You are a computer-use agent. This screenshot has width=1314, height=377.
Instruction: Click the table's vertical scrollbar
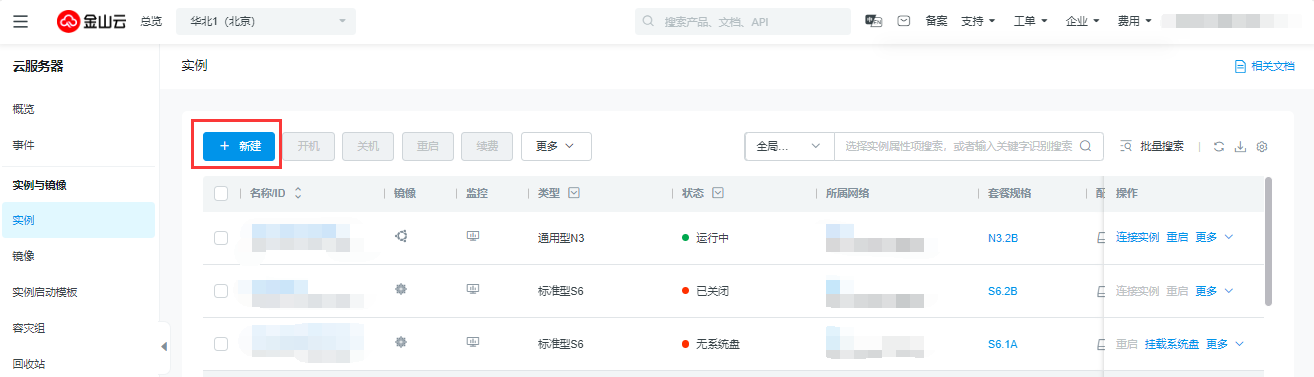[x=1268, y=242]
